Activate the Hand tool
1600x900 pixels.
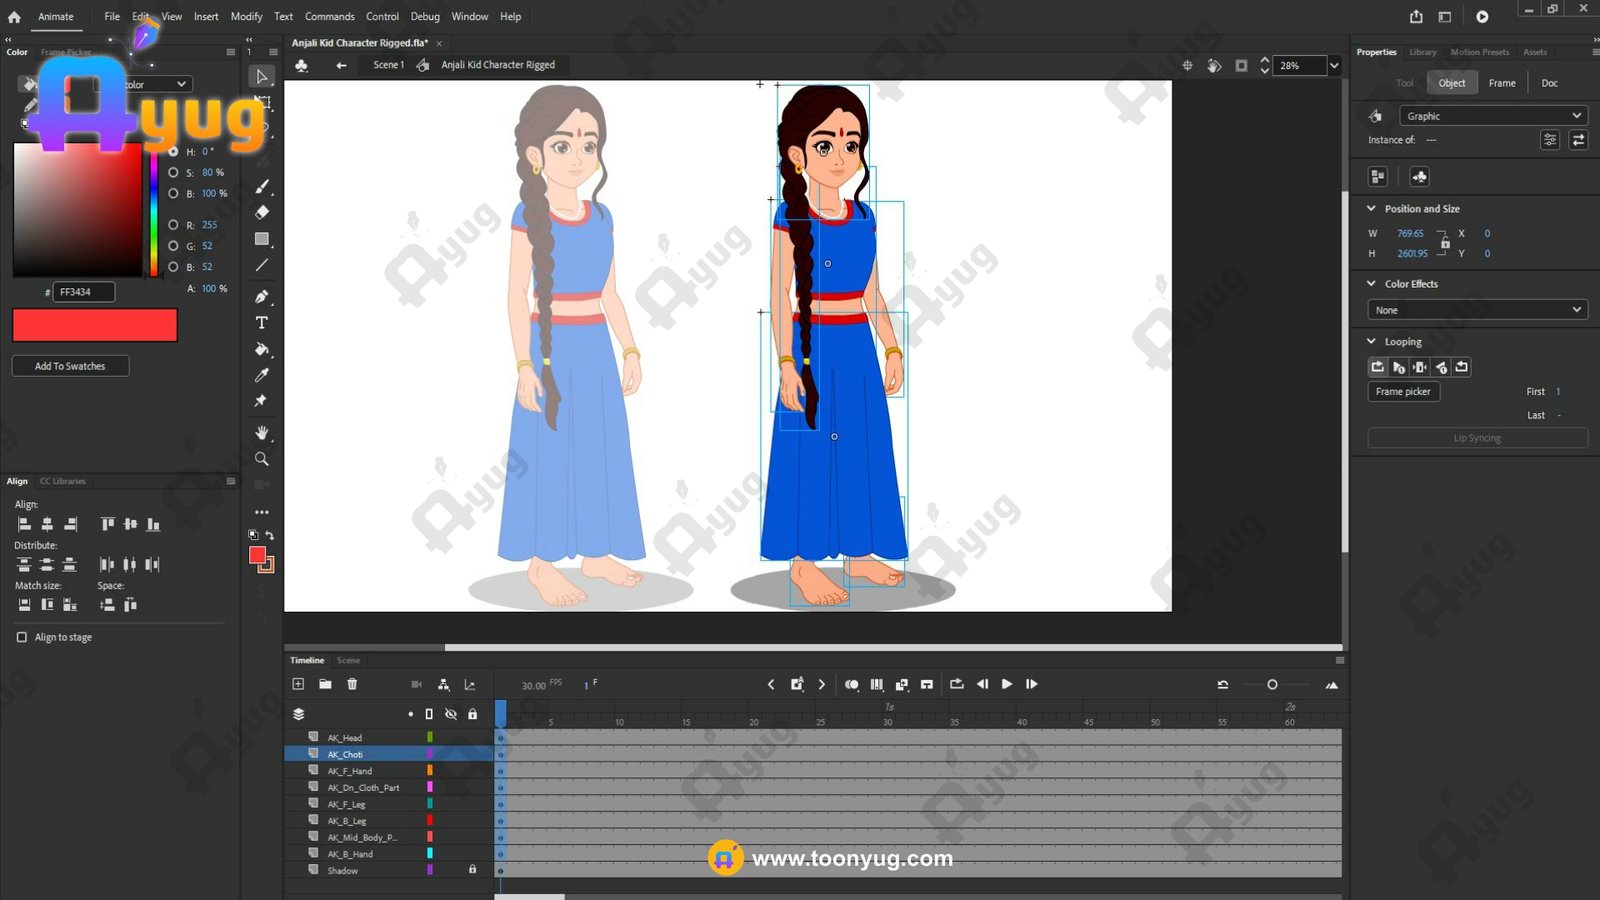pos(262,432)
